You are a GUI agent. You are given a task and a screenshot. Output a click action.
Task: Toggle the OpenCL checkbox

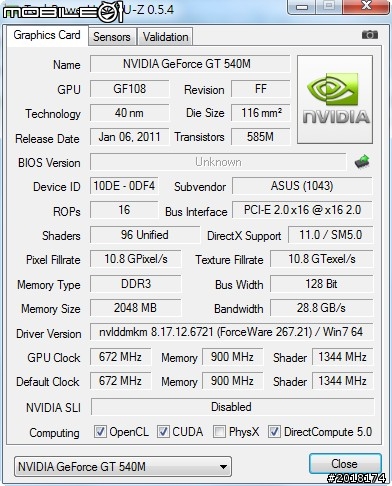tap(100, 431)
